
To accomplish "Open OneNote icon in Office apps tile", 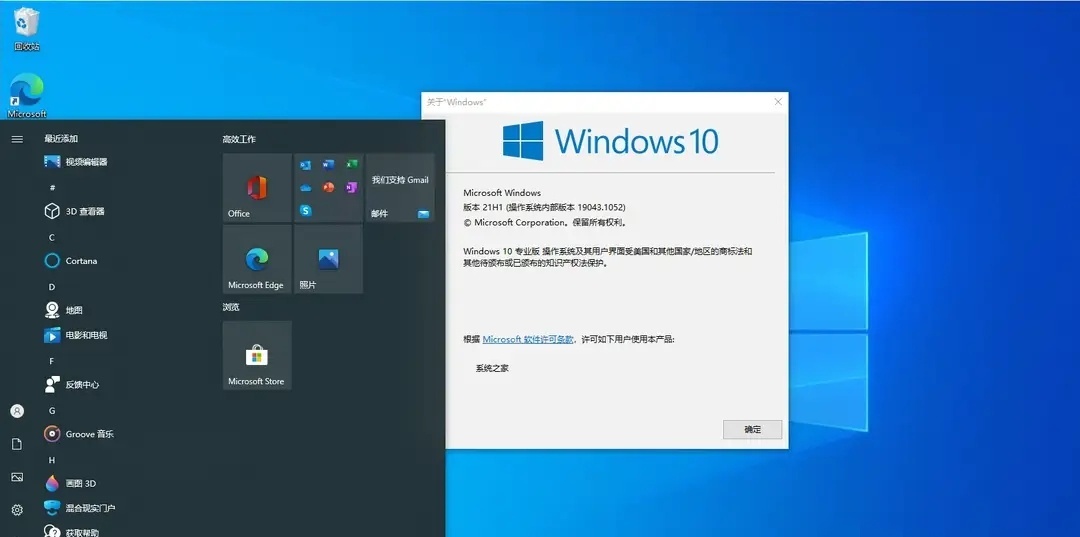I will pyautogui.click(x=351, y=187).
